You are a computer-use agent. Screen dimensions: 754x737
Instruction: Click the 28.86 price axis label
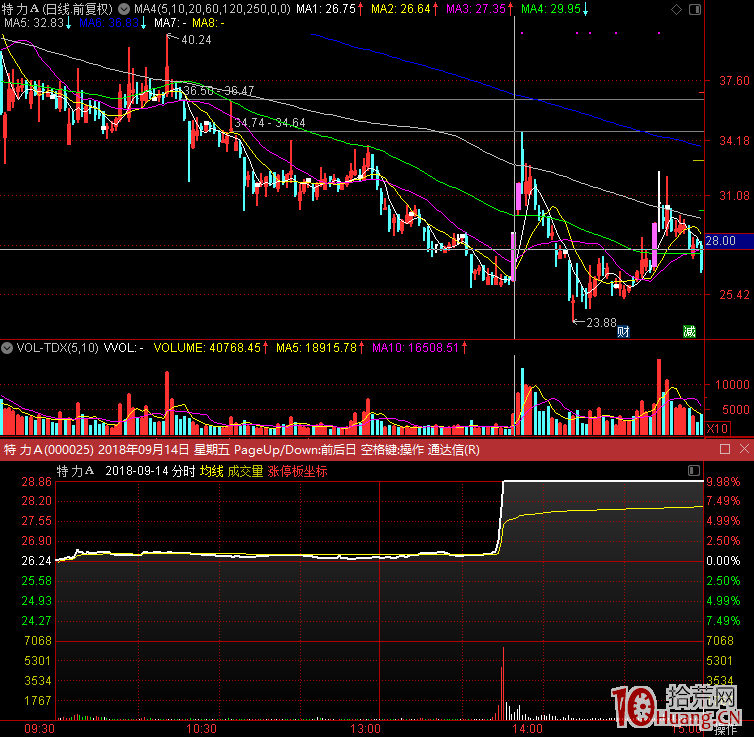point(36,482)
